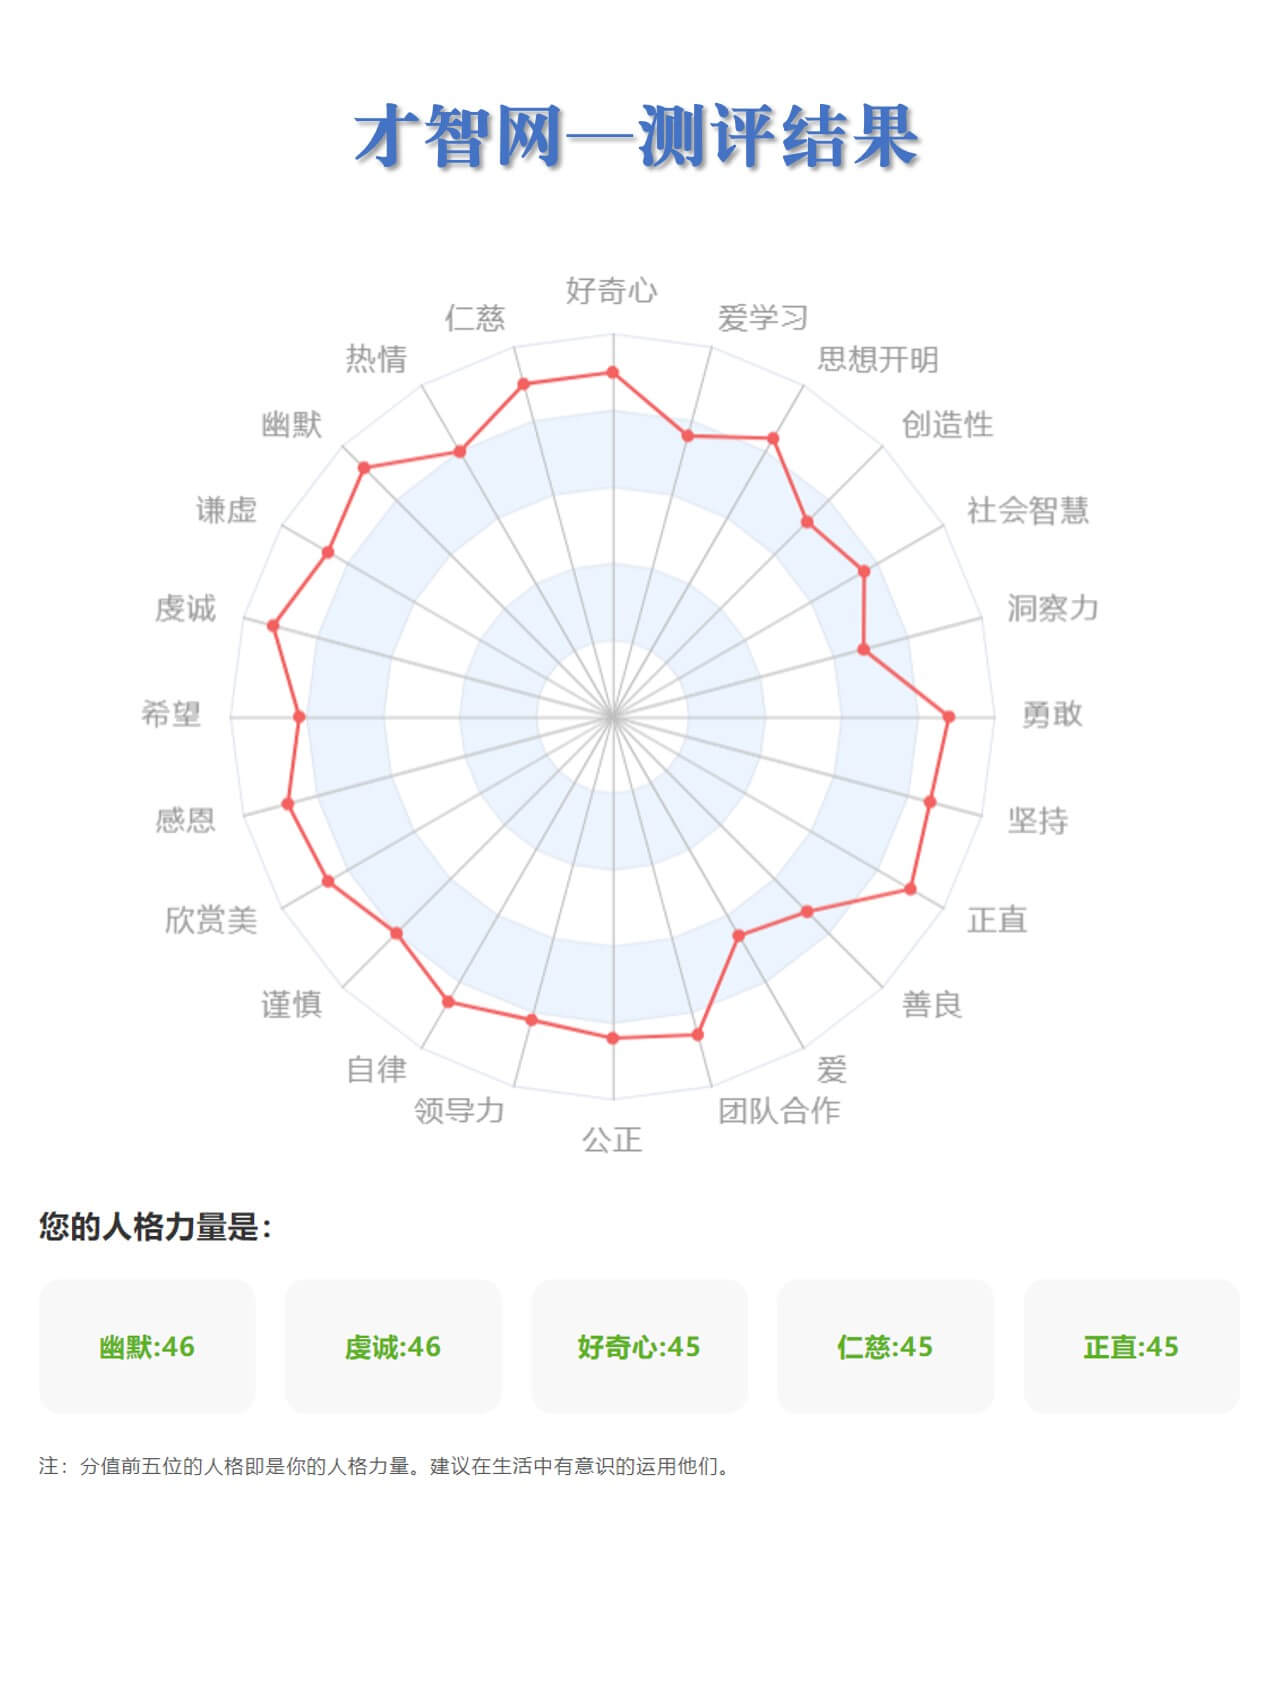This screenshot has width=1275, height=1700.
Task: Select the 公正 data point on radar chart
Action: [613, 1038]
